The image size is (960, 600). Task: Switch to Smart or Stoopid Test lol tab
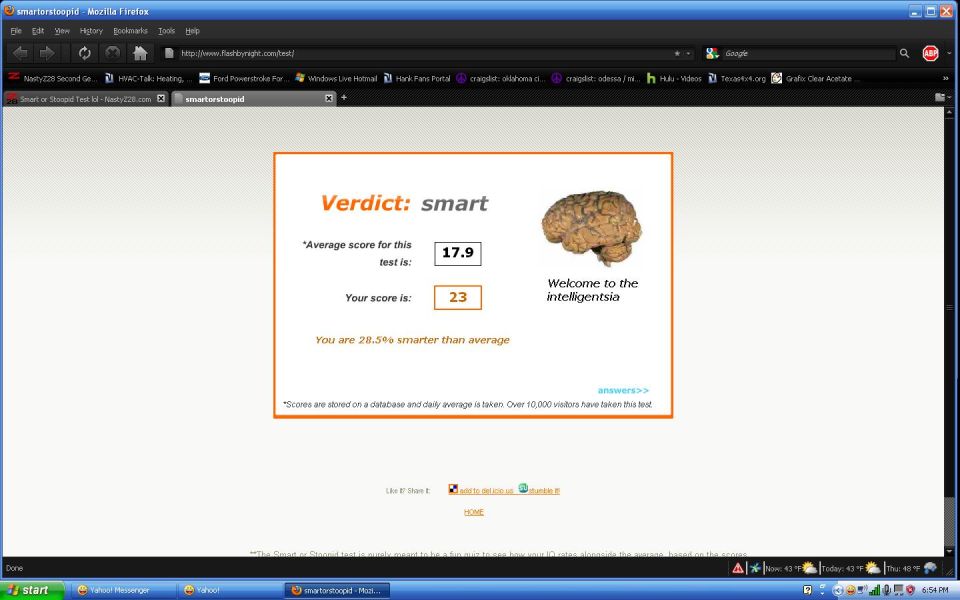coord(86,99)
